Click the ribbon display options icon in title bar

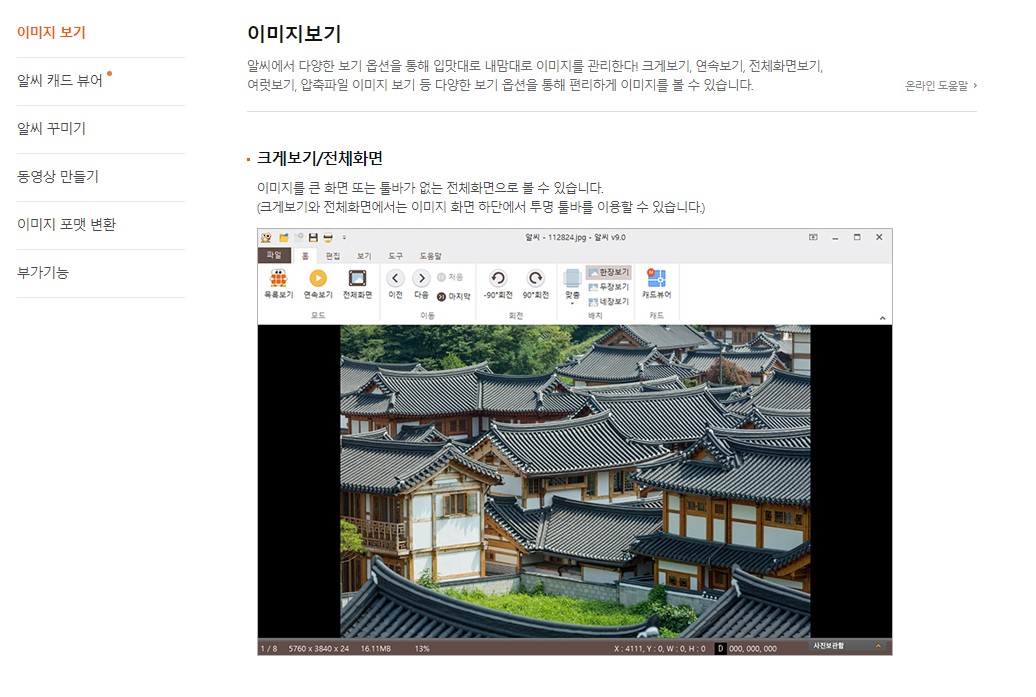pyautogui.click(x=813, y=237)
